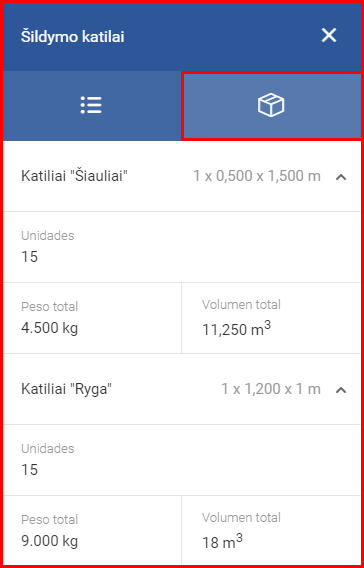Collapse the Katiliai "Šiauliai" section

point(340,177)
